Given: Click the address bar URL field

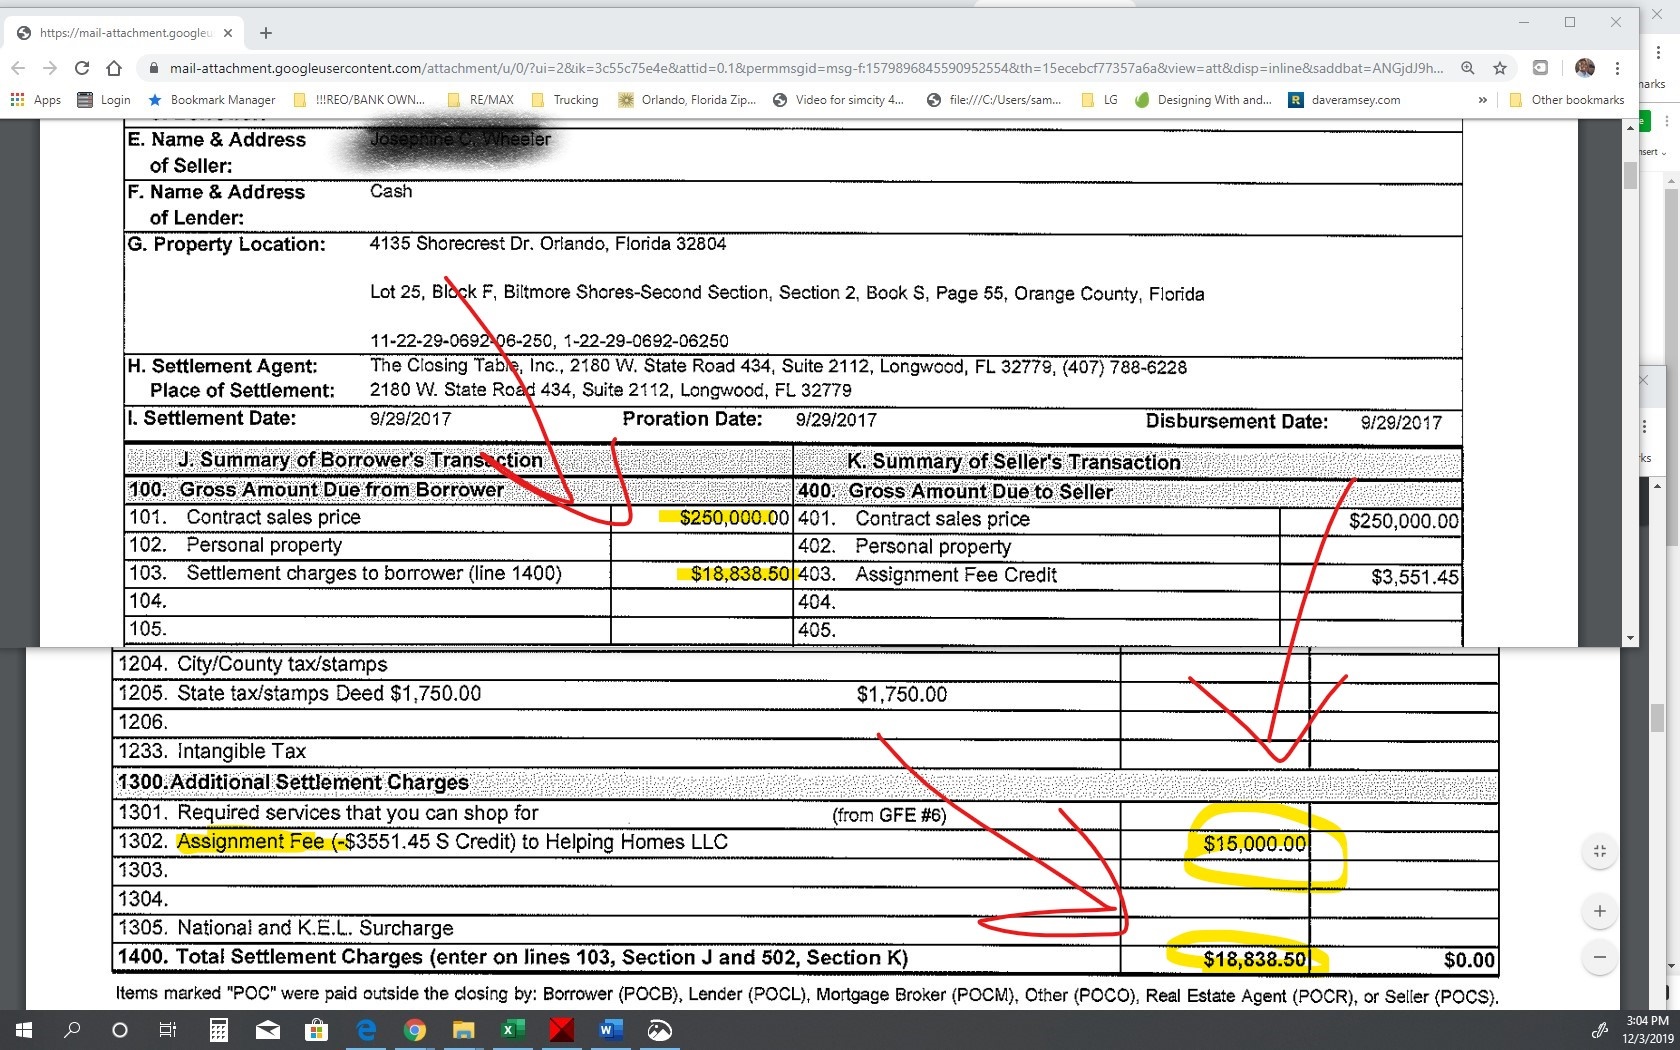Looking at the screenshot, I should click(805, 68).
